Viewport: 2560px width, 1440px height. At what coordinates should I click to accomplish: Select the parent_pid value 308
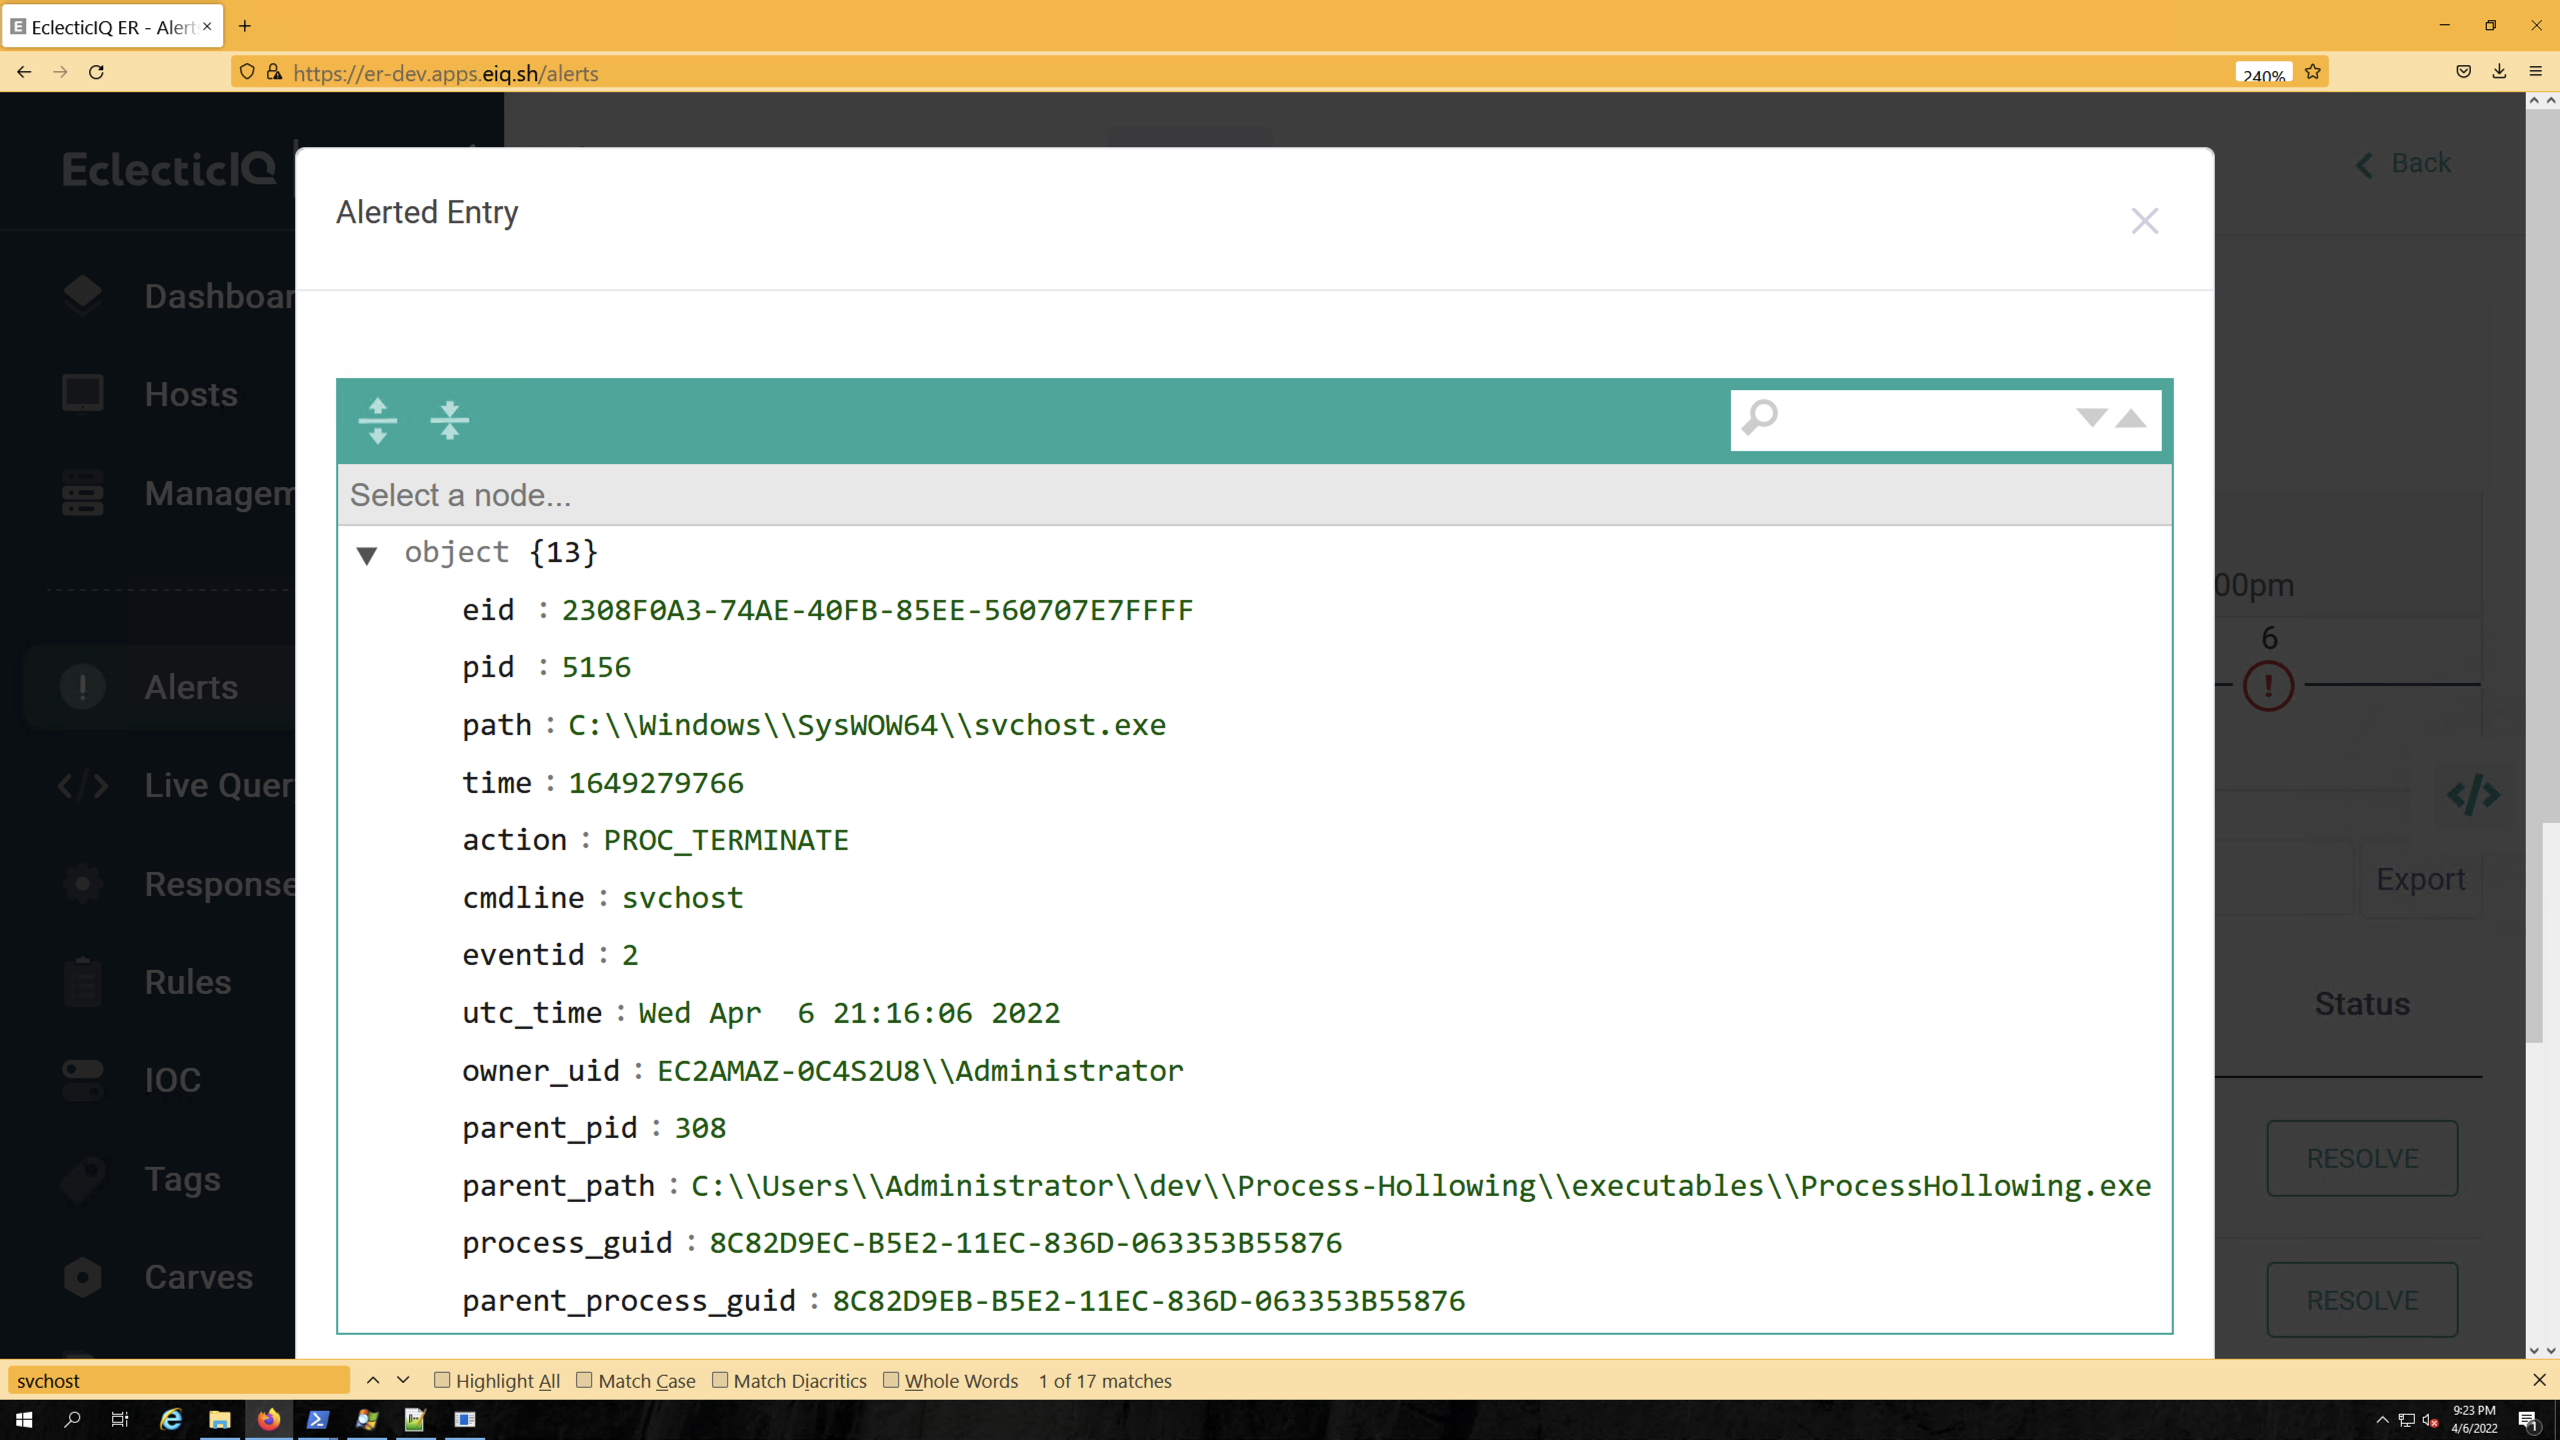tap(700, 1128)
